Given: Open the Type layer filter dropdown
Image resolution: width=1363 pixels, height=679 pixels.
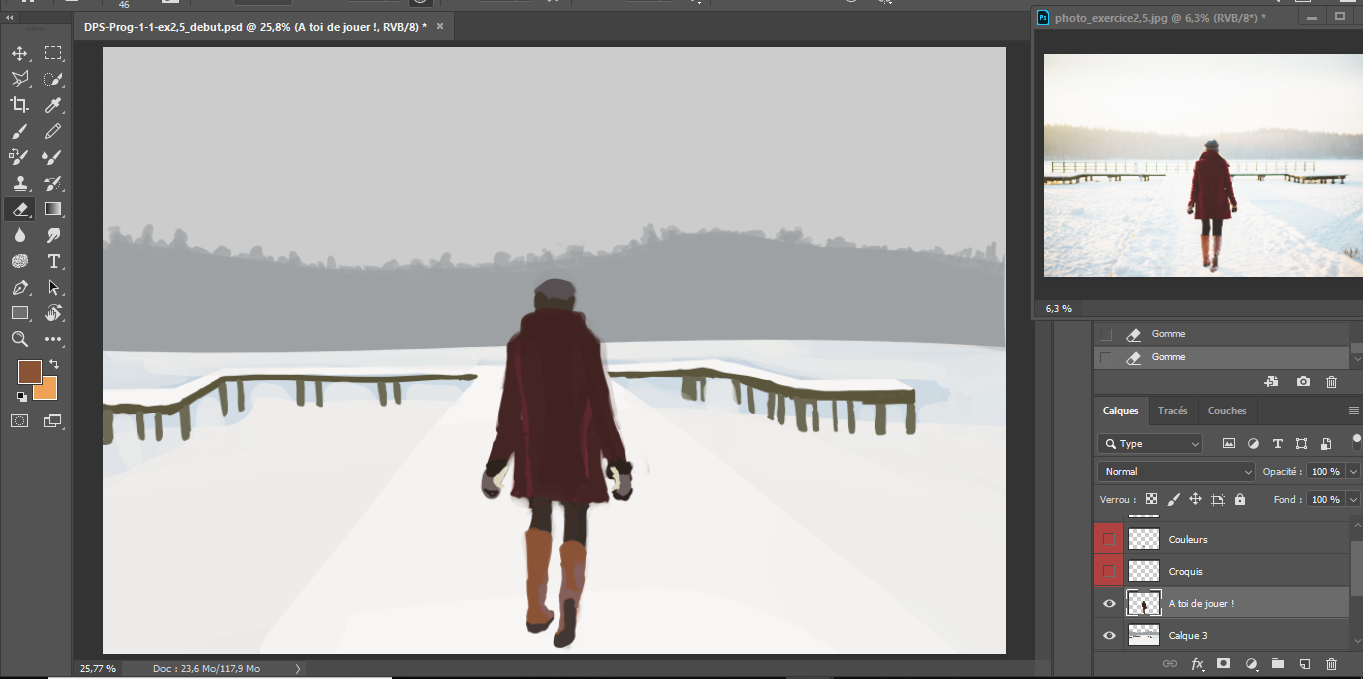Looking at the screenshot, I should (1150, 444).
